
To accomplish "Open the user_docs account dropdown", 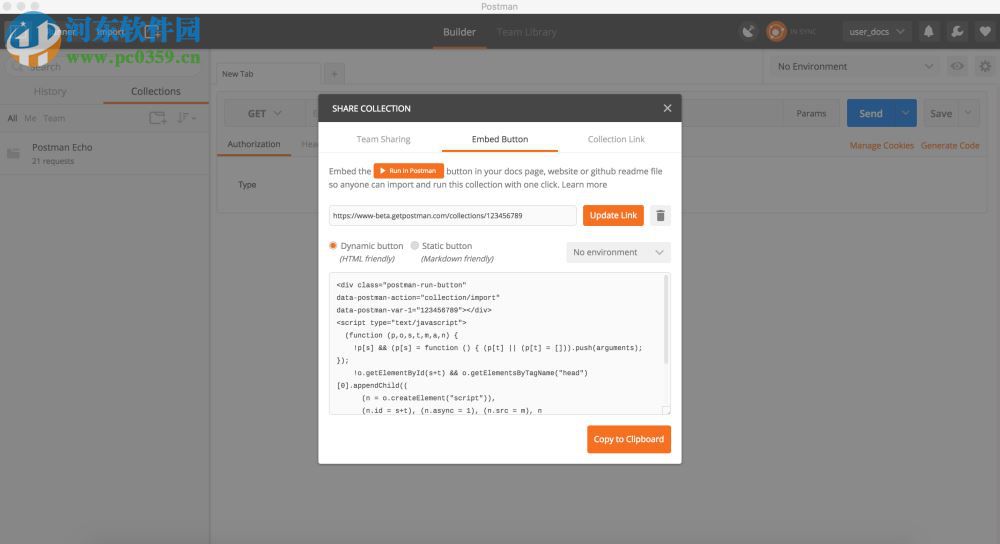I will click(x=876, y=31).
